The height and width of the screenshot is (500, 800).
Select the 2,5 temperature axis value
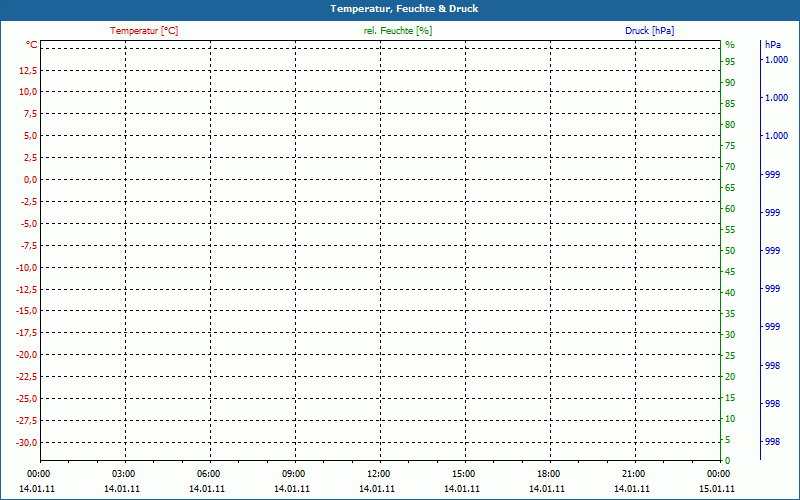point(30,158)
